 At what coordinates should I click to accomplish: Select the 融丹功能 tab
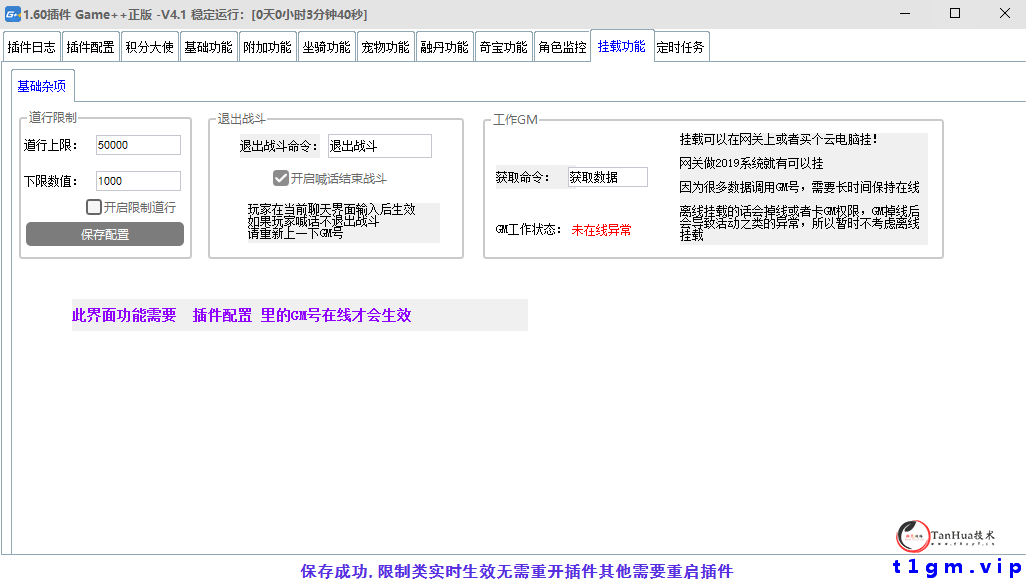click(x=444, y=45)
